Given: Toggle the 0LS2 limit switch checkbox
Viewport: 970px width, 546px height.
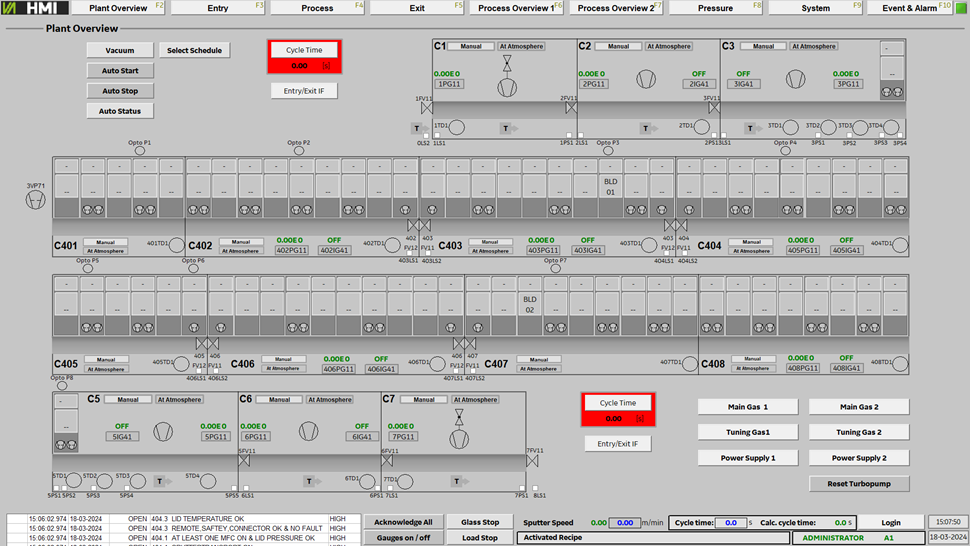Looking at the screenshot, I should click(x=424, y=135).
